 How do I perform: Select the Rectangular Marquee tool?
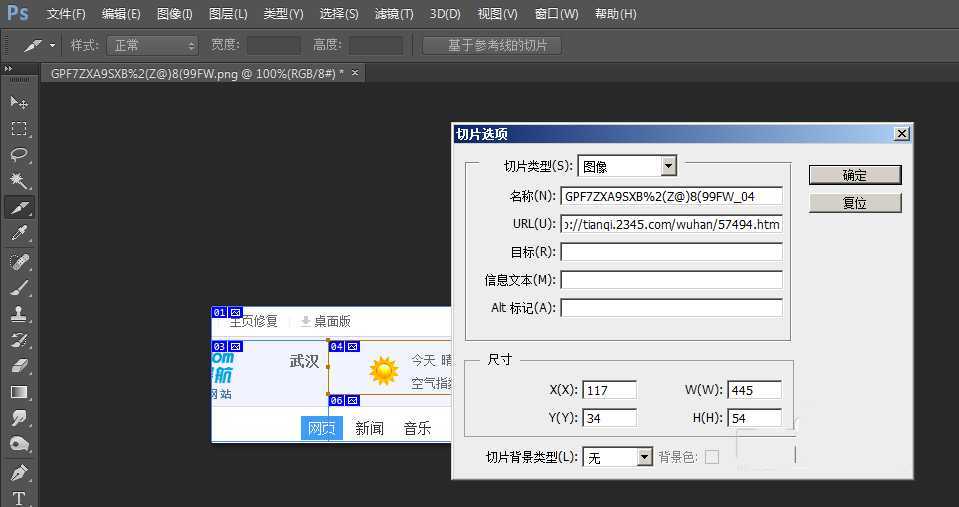19,129
